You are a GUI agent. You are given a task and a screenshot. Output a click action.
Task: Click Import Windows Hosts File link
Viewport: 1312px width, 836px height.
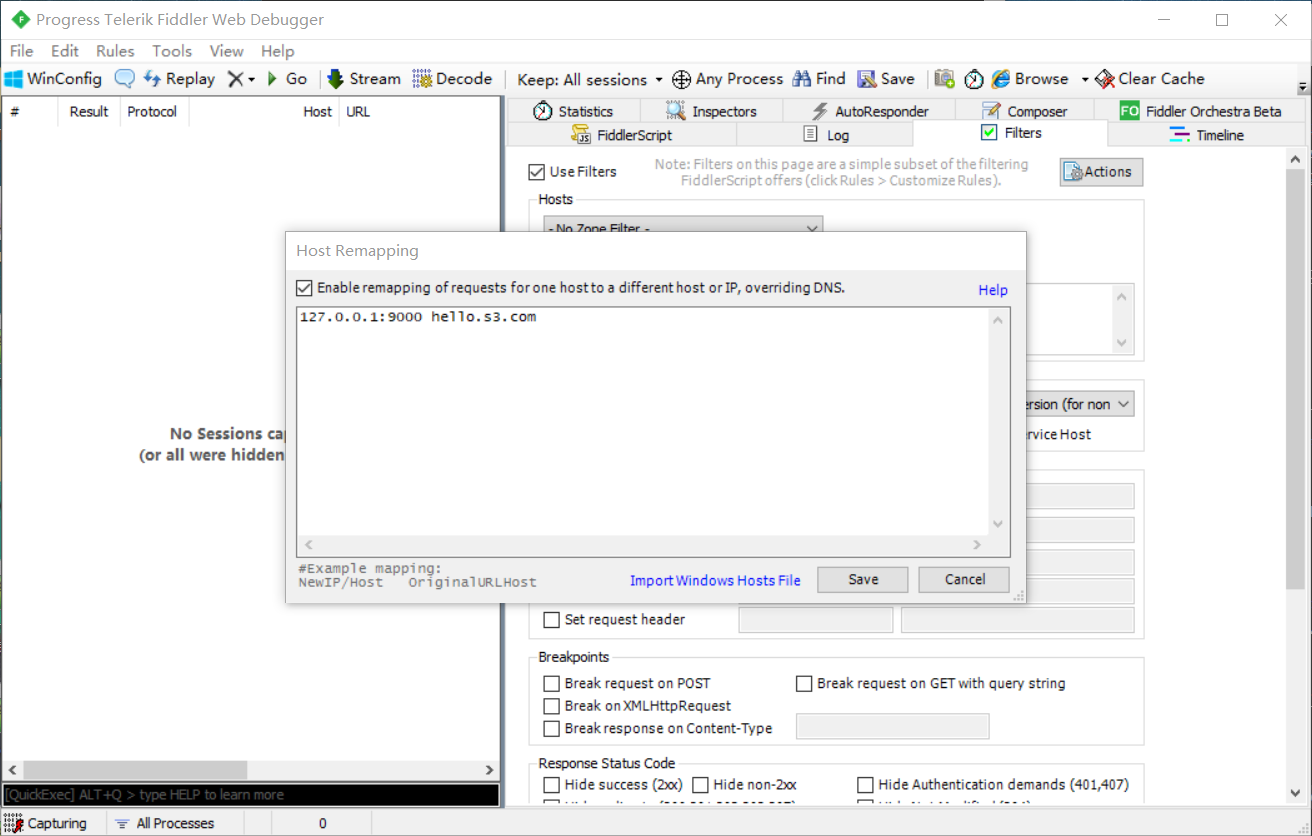pyautogui.click(x=715, y=581)
